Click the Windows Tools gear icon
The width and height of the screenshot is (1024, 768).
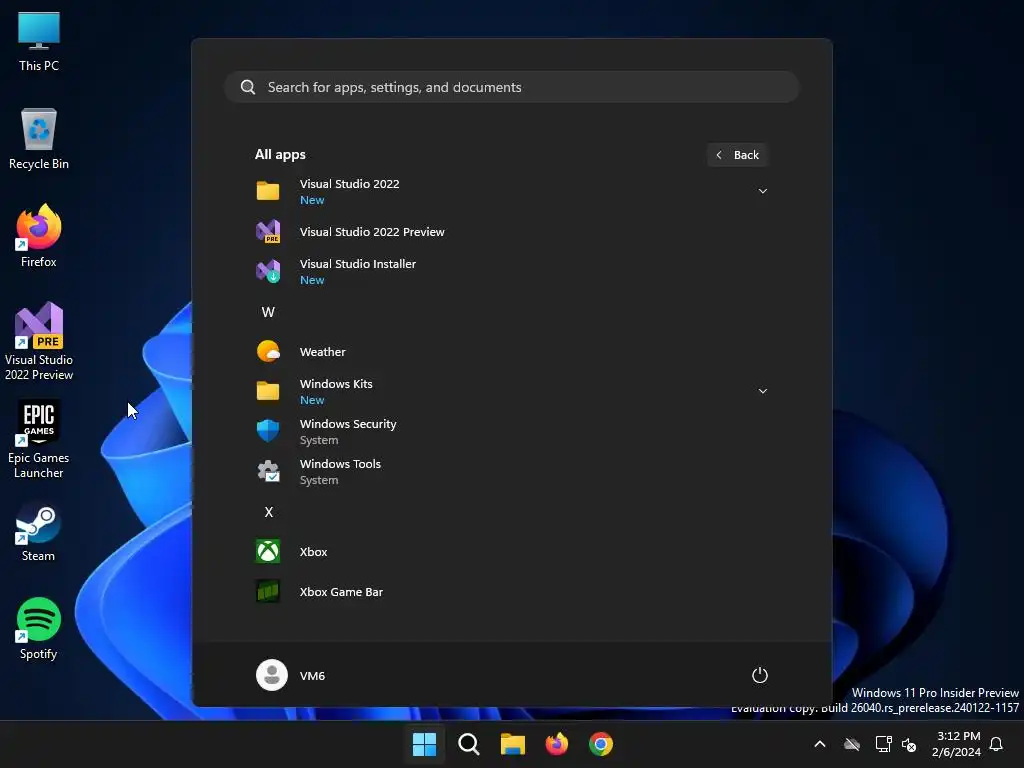268,472
